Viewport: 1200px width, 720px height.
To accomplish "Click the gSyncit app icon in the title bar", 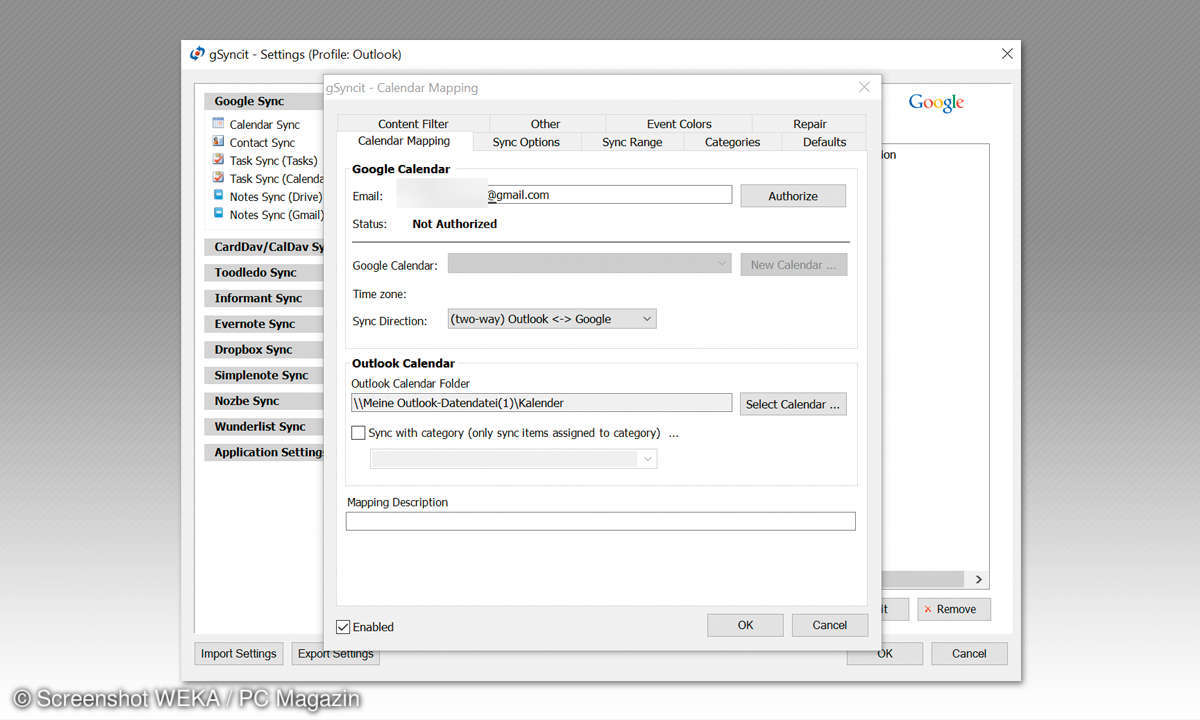I will click(197, 54).
